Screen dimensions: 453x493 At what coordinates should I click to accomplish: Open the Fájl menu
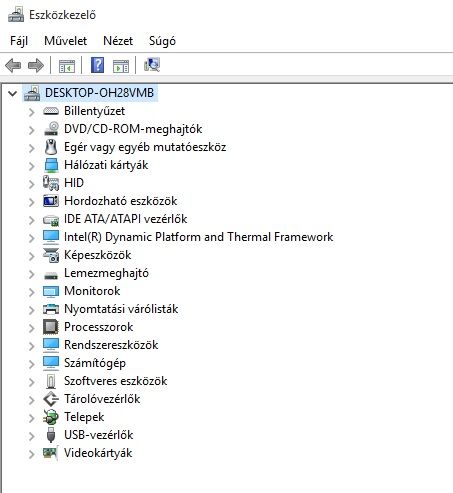pyautogui.click(x=19, y=41)
